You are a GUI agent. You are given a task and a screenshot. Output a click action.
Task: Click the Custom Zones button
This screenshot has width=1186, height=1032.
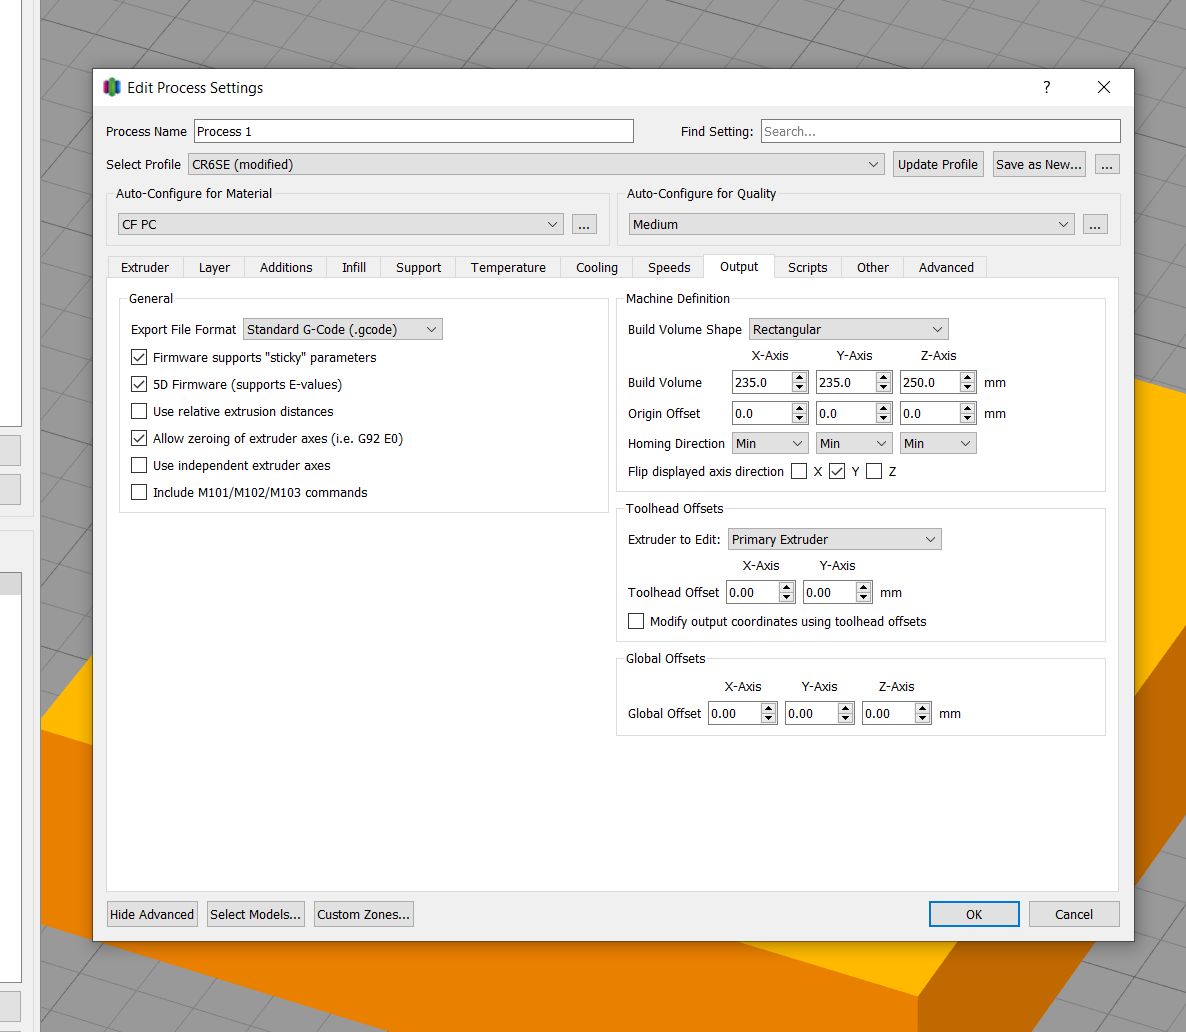tap(363, 914)
